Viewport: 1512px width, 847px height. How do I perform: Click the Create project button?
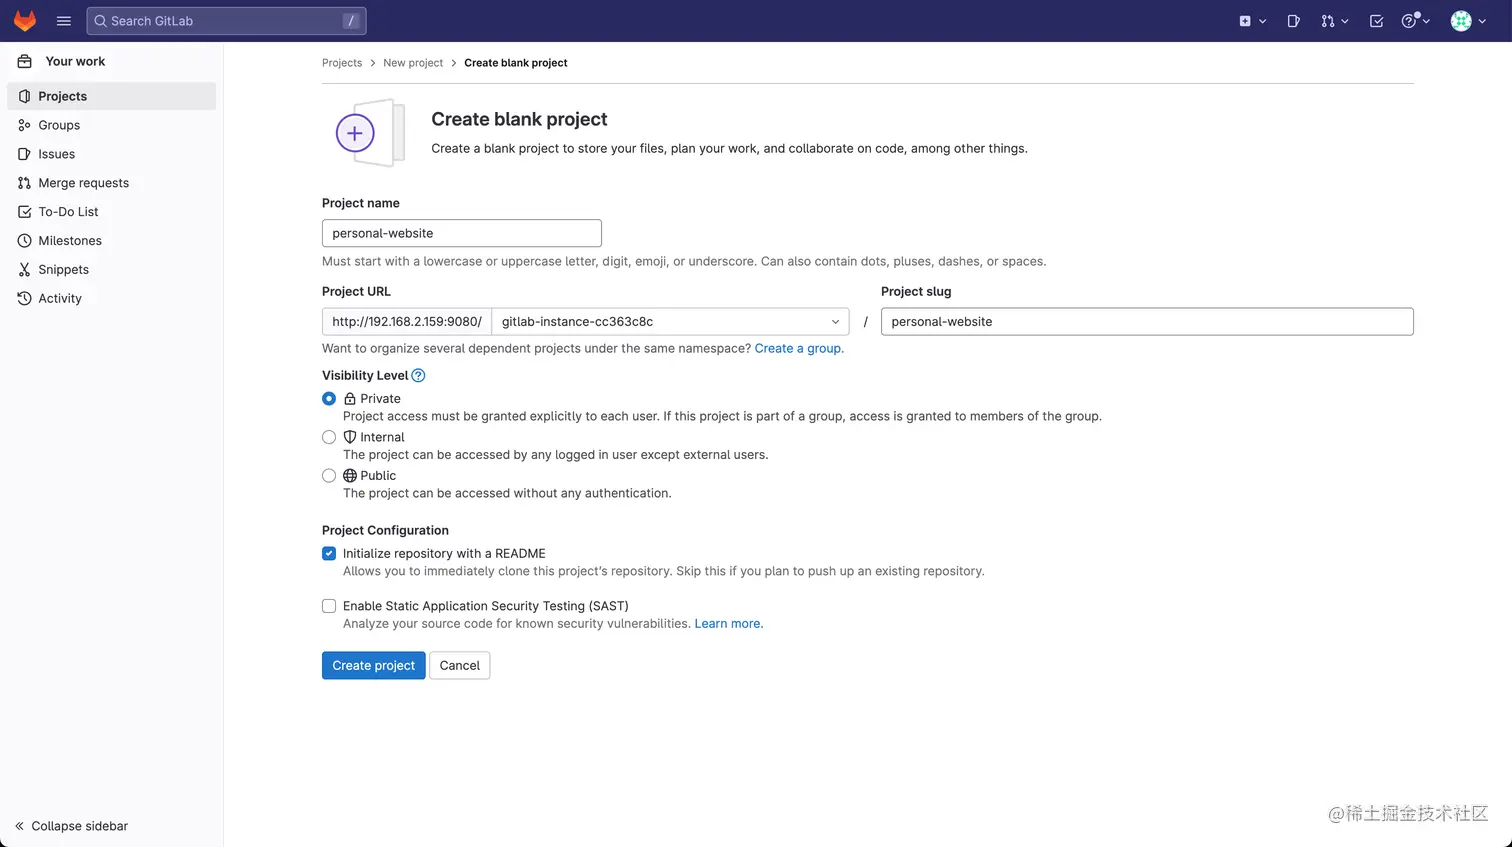[373, 666]
